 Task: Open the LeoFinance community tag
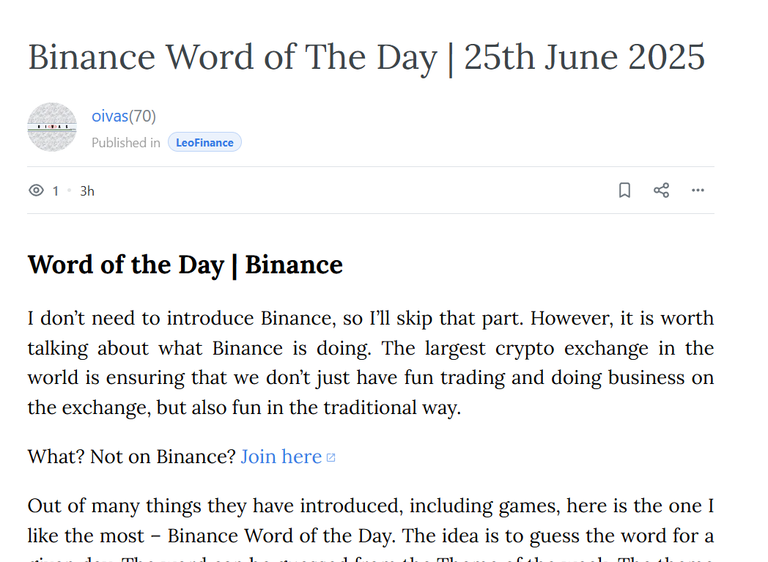pos(205,142)
